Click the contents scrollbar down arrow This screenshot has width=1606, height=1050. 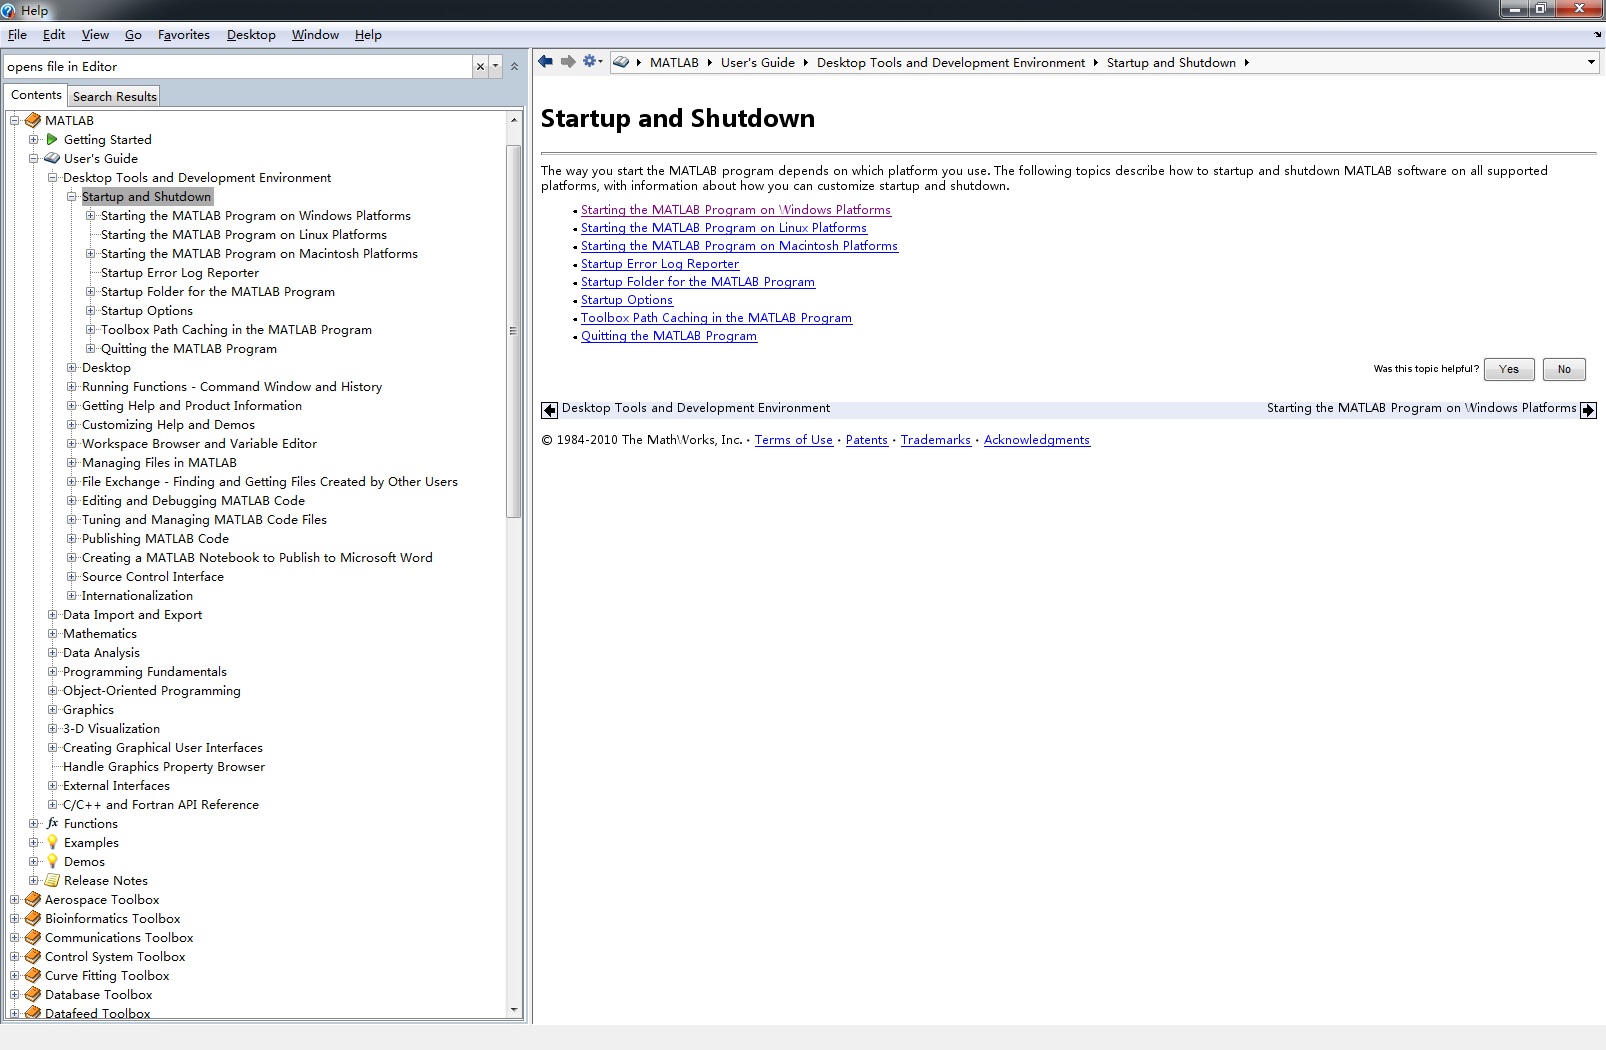coord(514,1010)
